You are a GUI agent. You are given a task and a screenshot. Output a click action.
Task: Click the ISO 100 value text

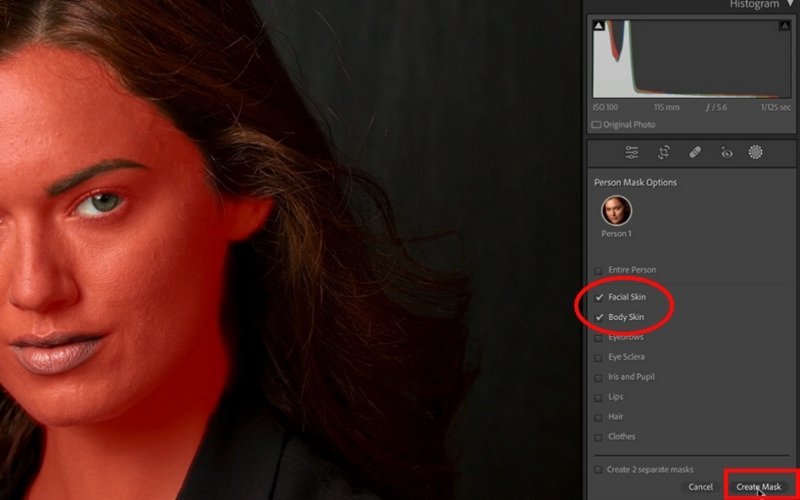pyautogui.click(x=605, y=108)
